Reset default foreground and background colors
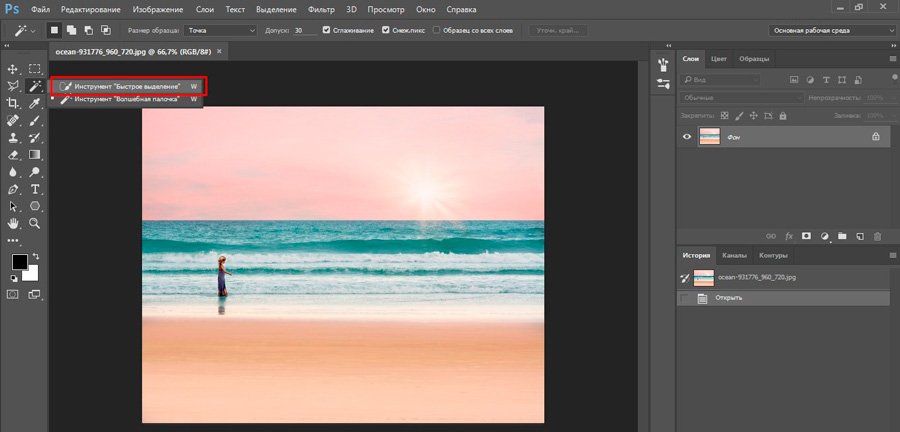Viewport: 900px width, 432px height. [14, 278]
